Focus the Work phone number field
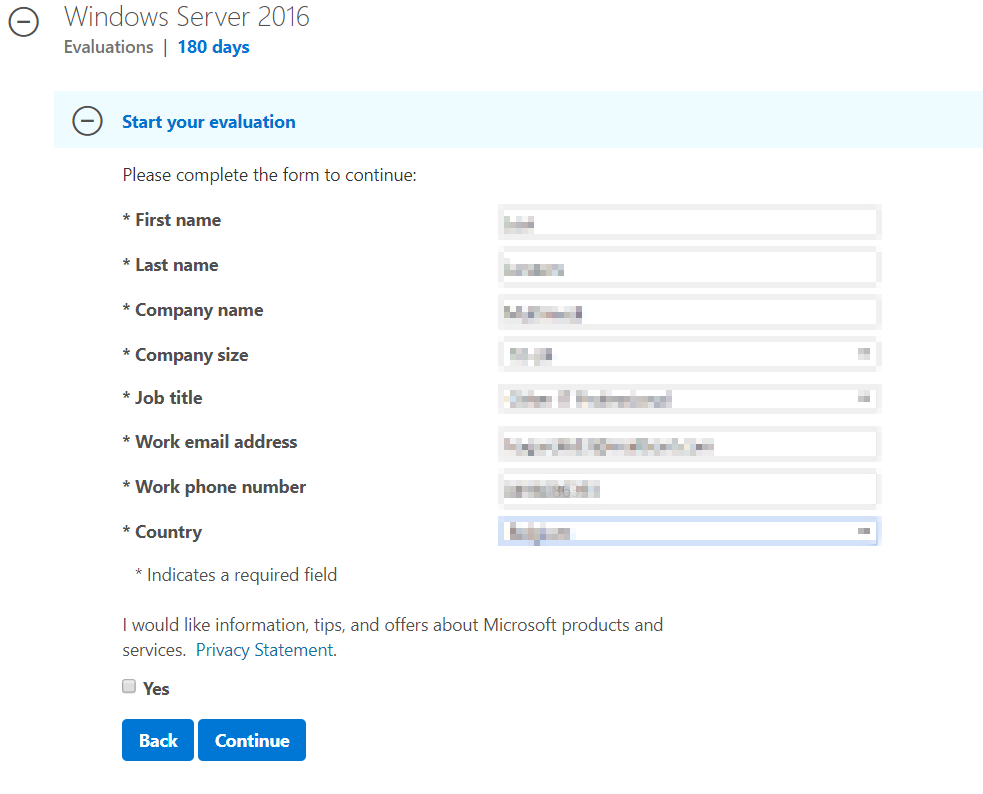Screen dimensions: 983x794 click(690, 489)
